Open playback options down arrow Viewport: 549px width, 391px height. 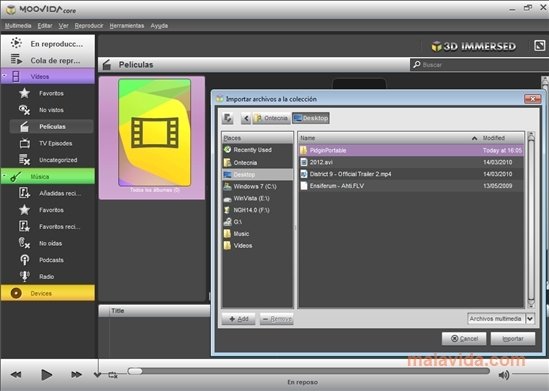pyautogui.click(x=97, y=375)
